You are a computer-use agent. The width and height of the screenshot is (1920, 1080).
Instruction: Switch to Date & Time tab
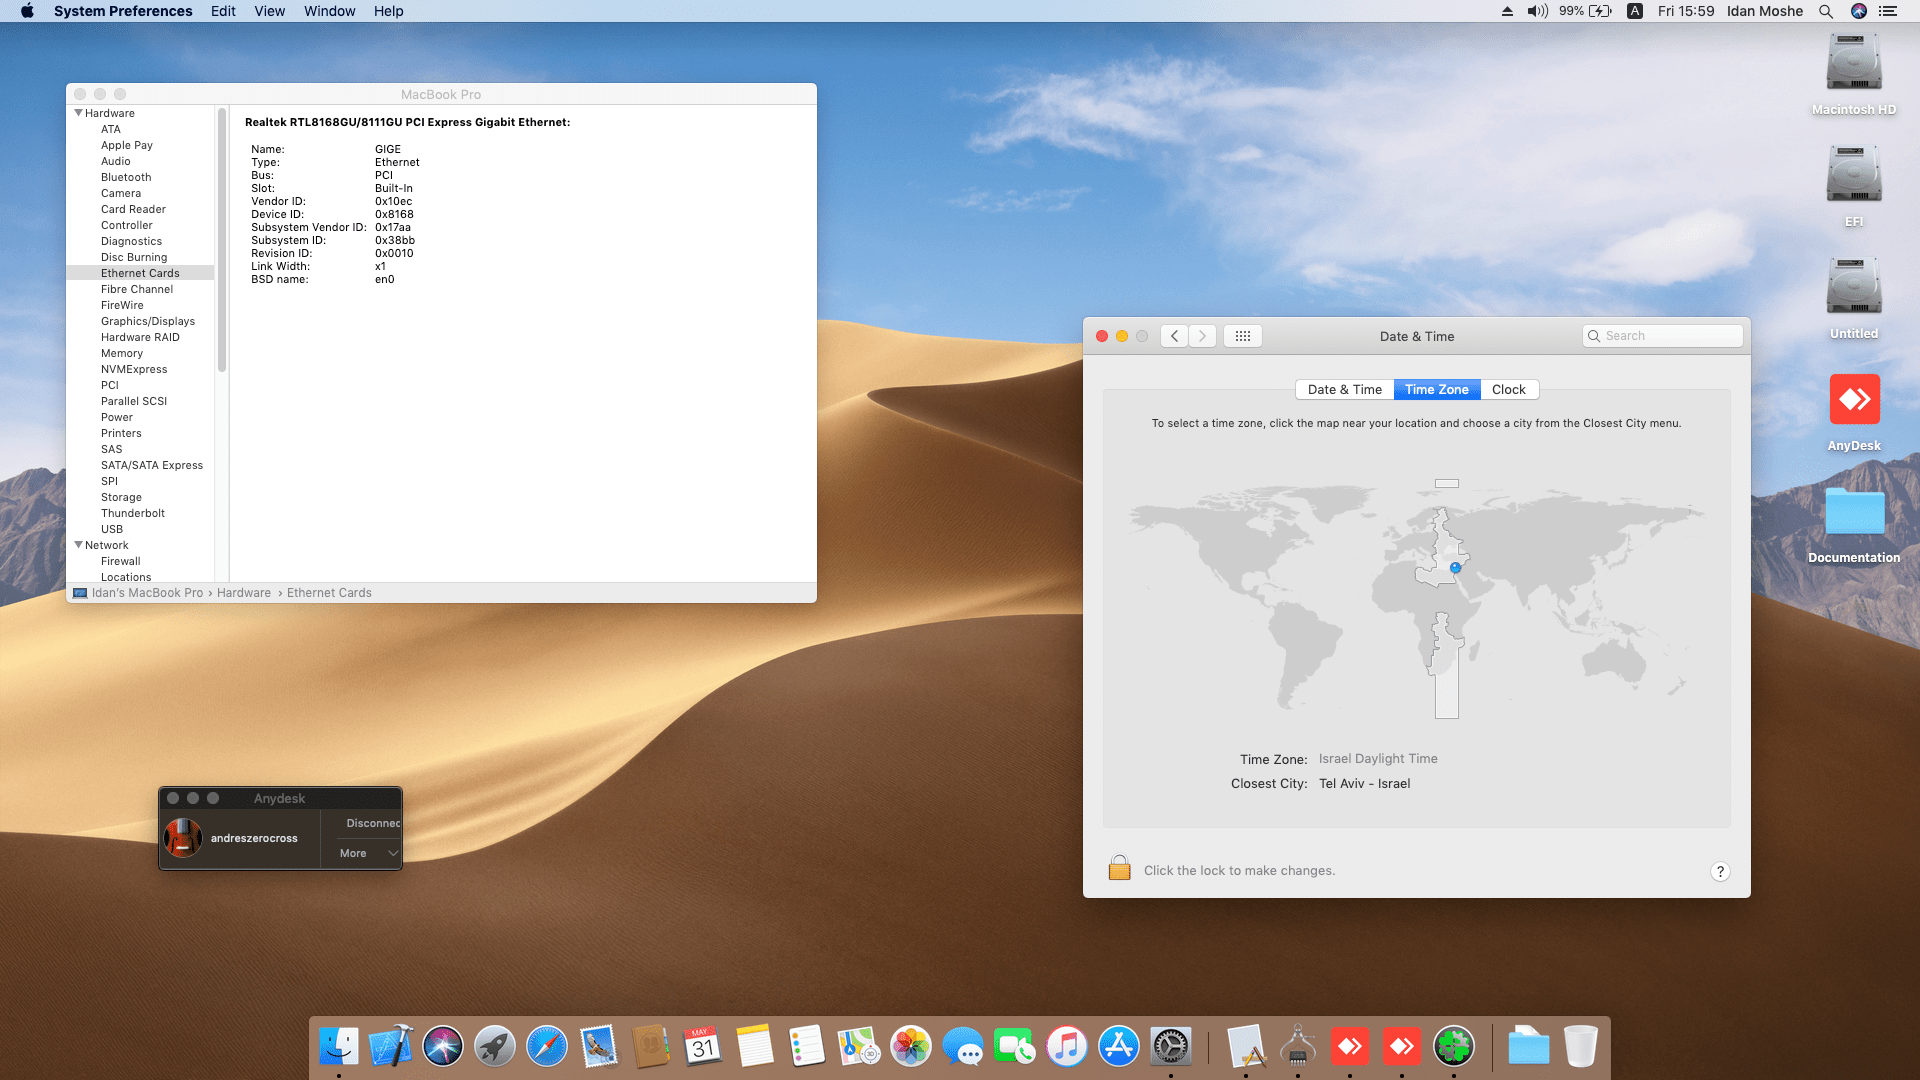pos(1344,390)
